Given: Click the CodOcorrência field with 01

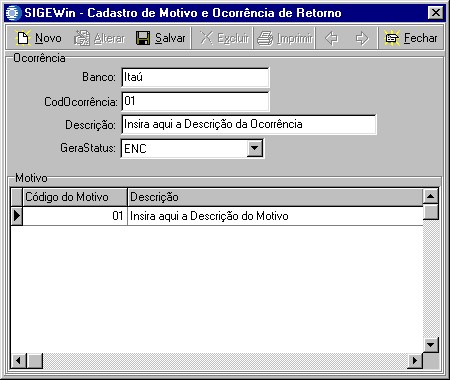Looking at the screenshot, I should (195, 101).
